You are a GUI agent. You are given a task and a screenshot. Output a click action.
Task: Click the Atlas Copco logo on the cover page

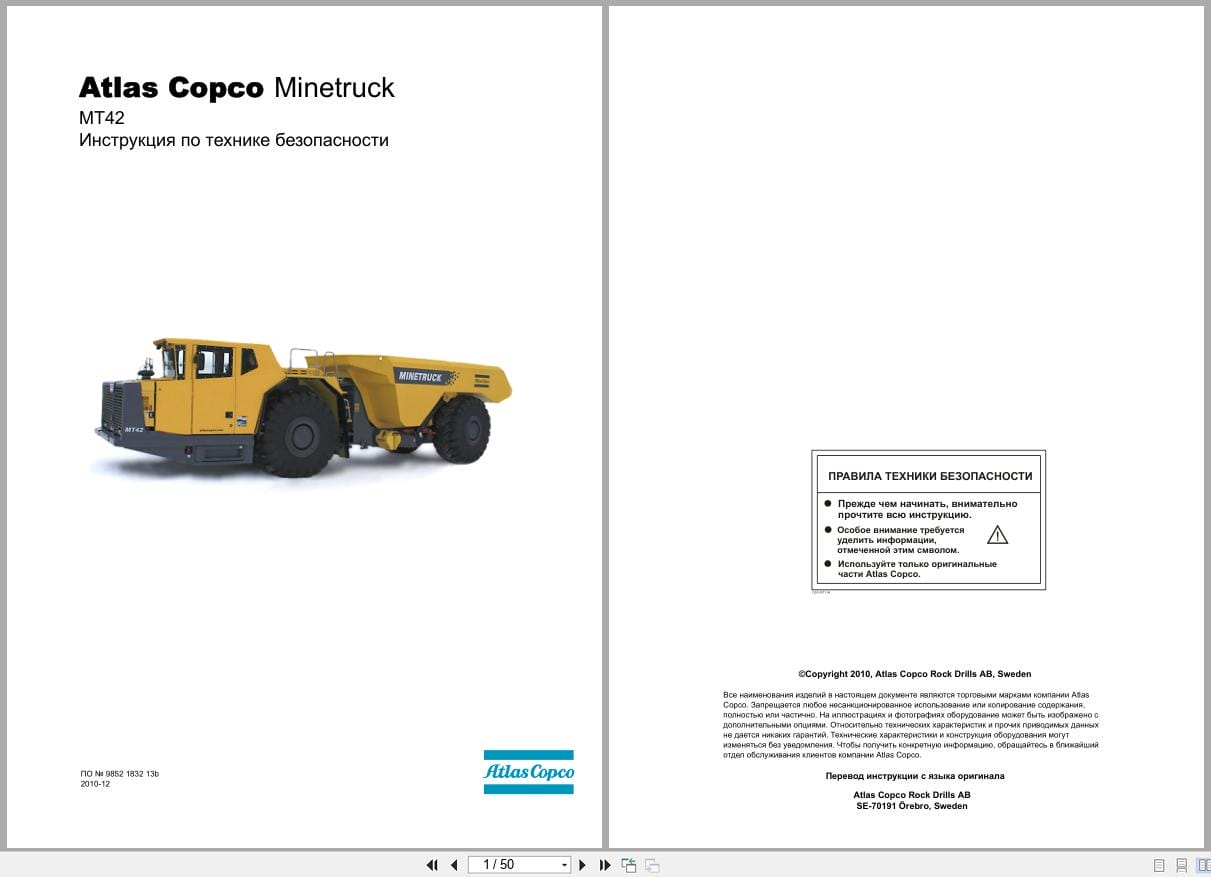coord(529,772)
